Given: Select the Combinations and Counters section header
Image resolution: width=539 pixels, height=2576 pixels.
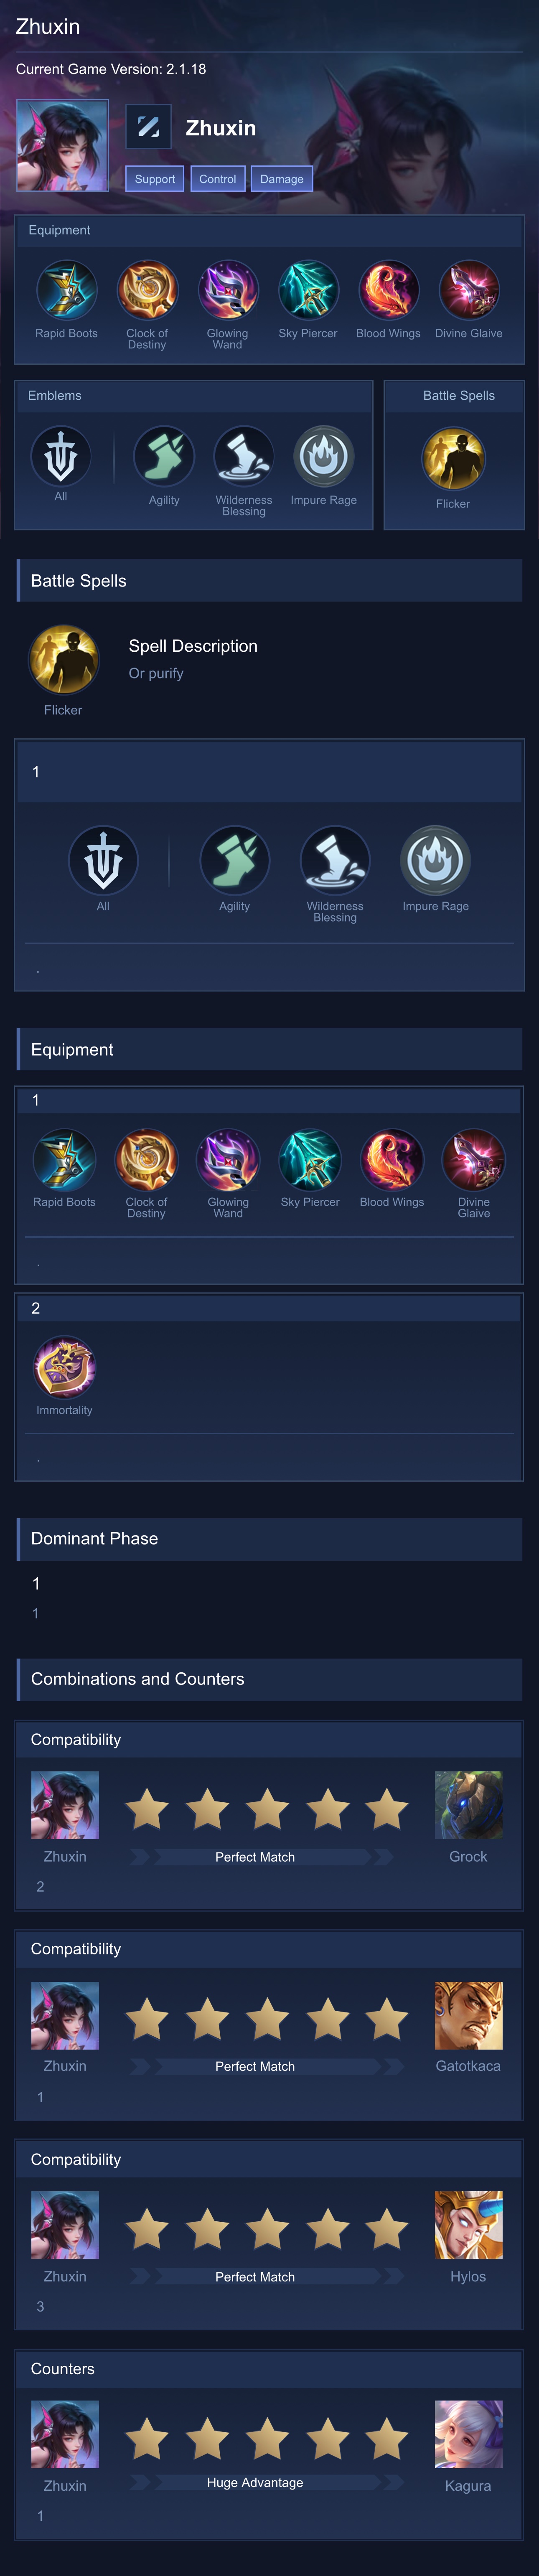Looking at the screenshot, I should coord(269,1679).
